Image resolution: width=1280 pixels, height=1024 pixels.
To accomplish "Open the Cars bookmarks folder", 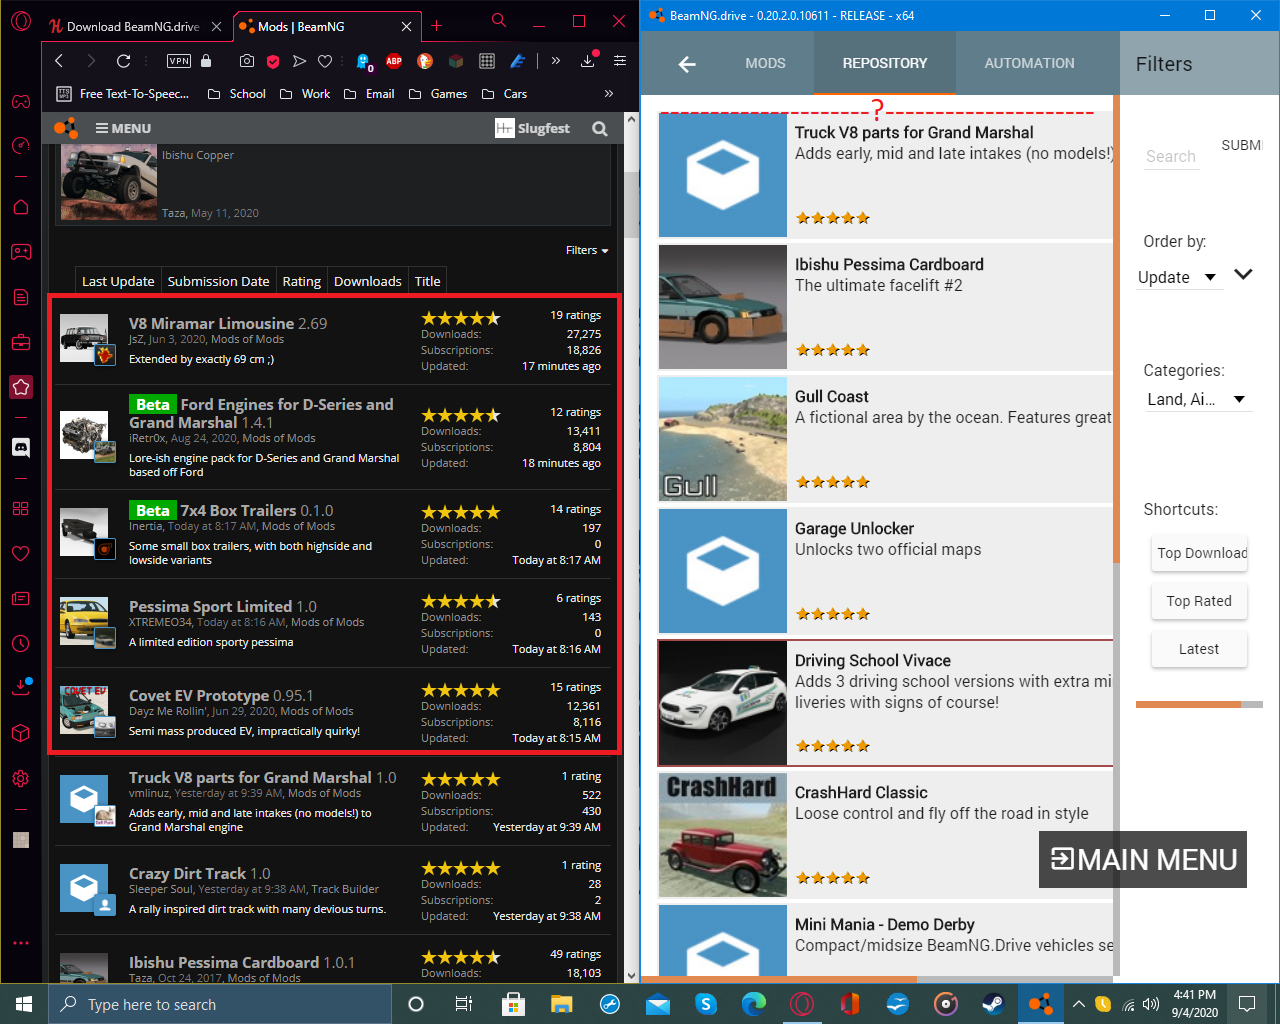I will point(504,94).
